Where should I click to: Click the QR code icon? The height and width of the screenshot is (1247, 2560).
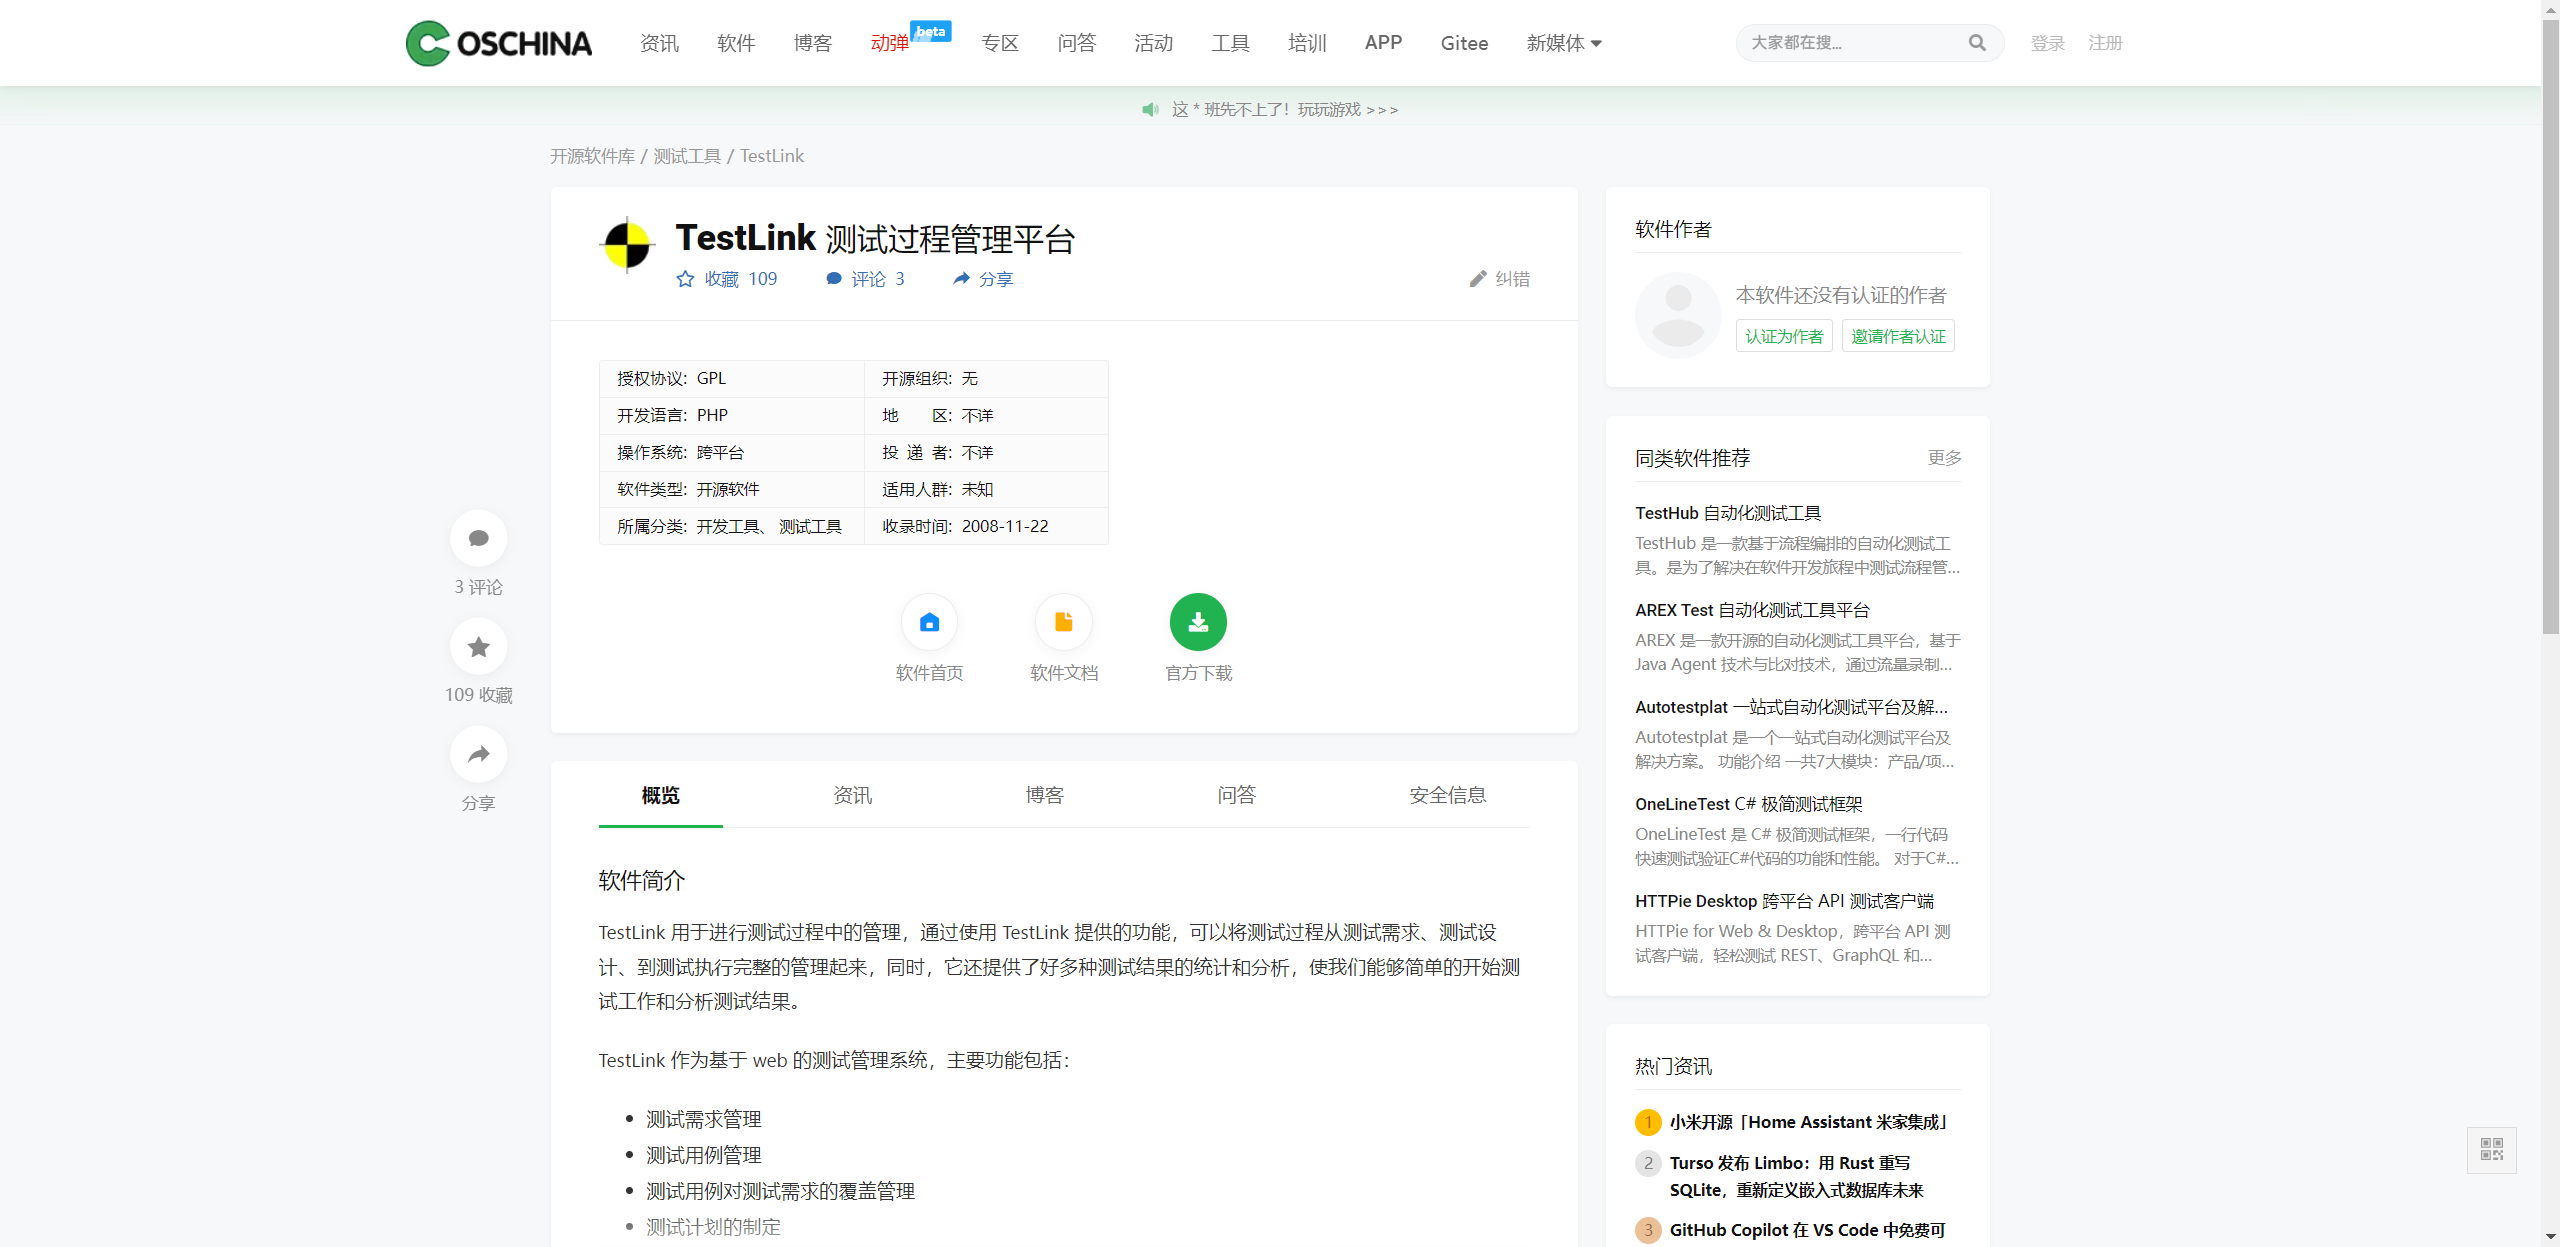coord(2492,1149)
